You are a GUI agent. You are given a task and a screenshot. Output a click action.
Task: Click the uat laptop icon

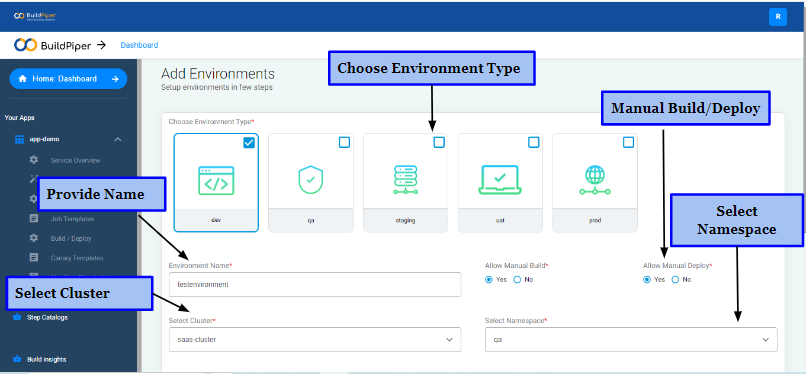[x=500, y=180]
